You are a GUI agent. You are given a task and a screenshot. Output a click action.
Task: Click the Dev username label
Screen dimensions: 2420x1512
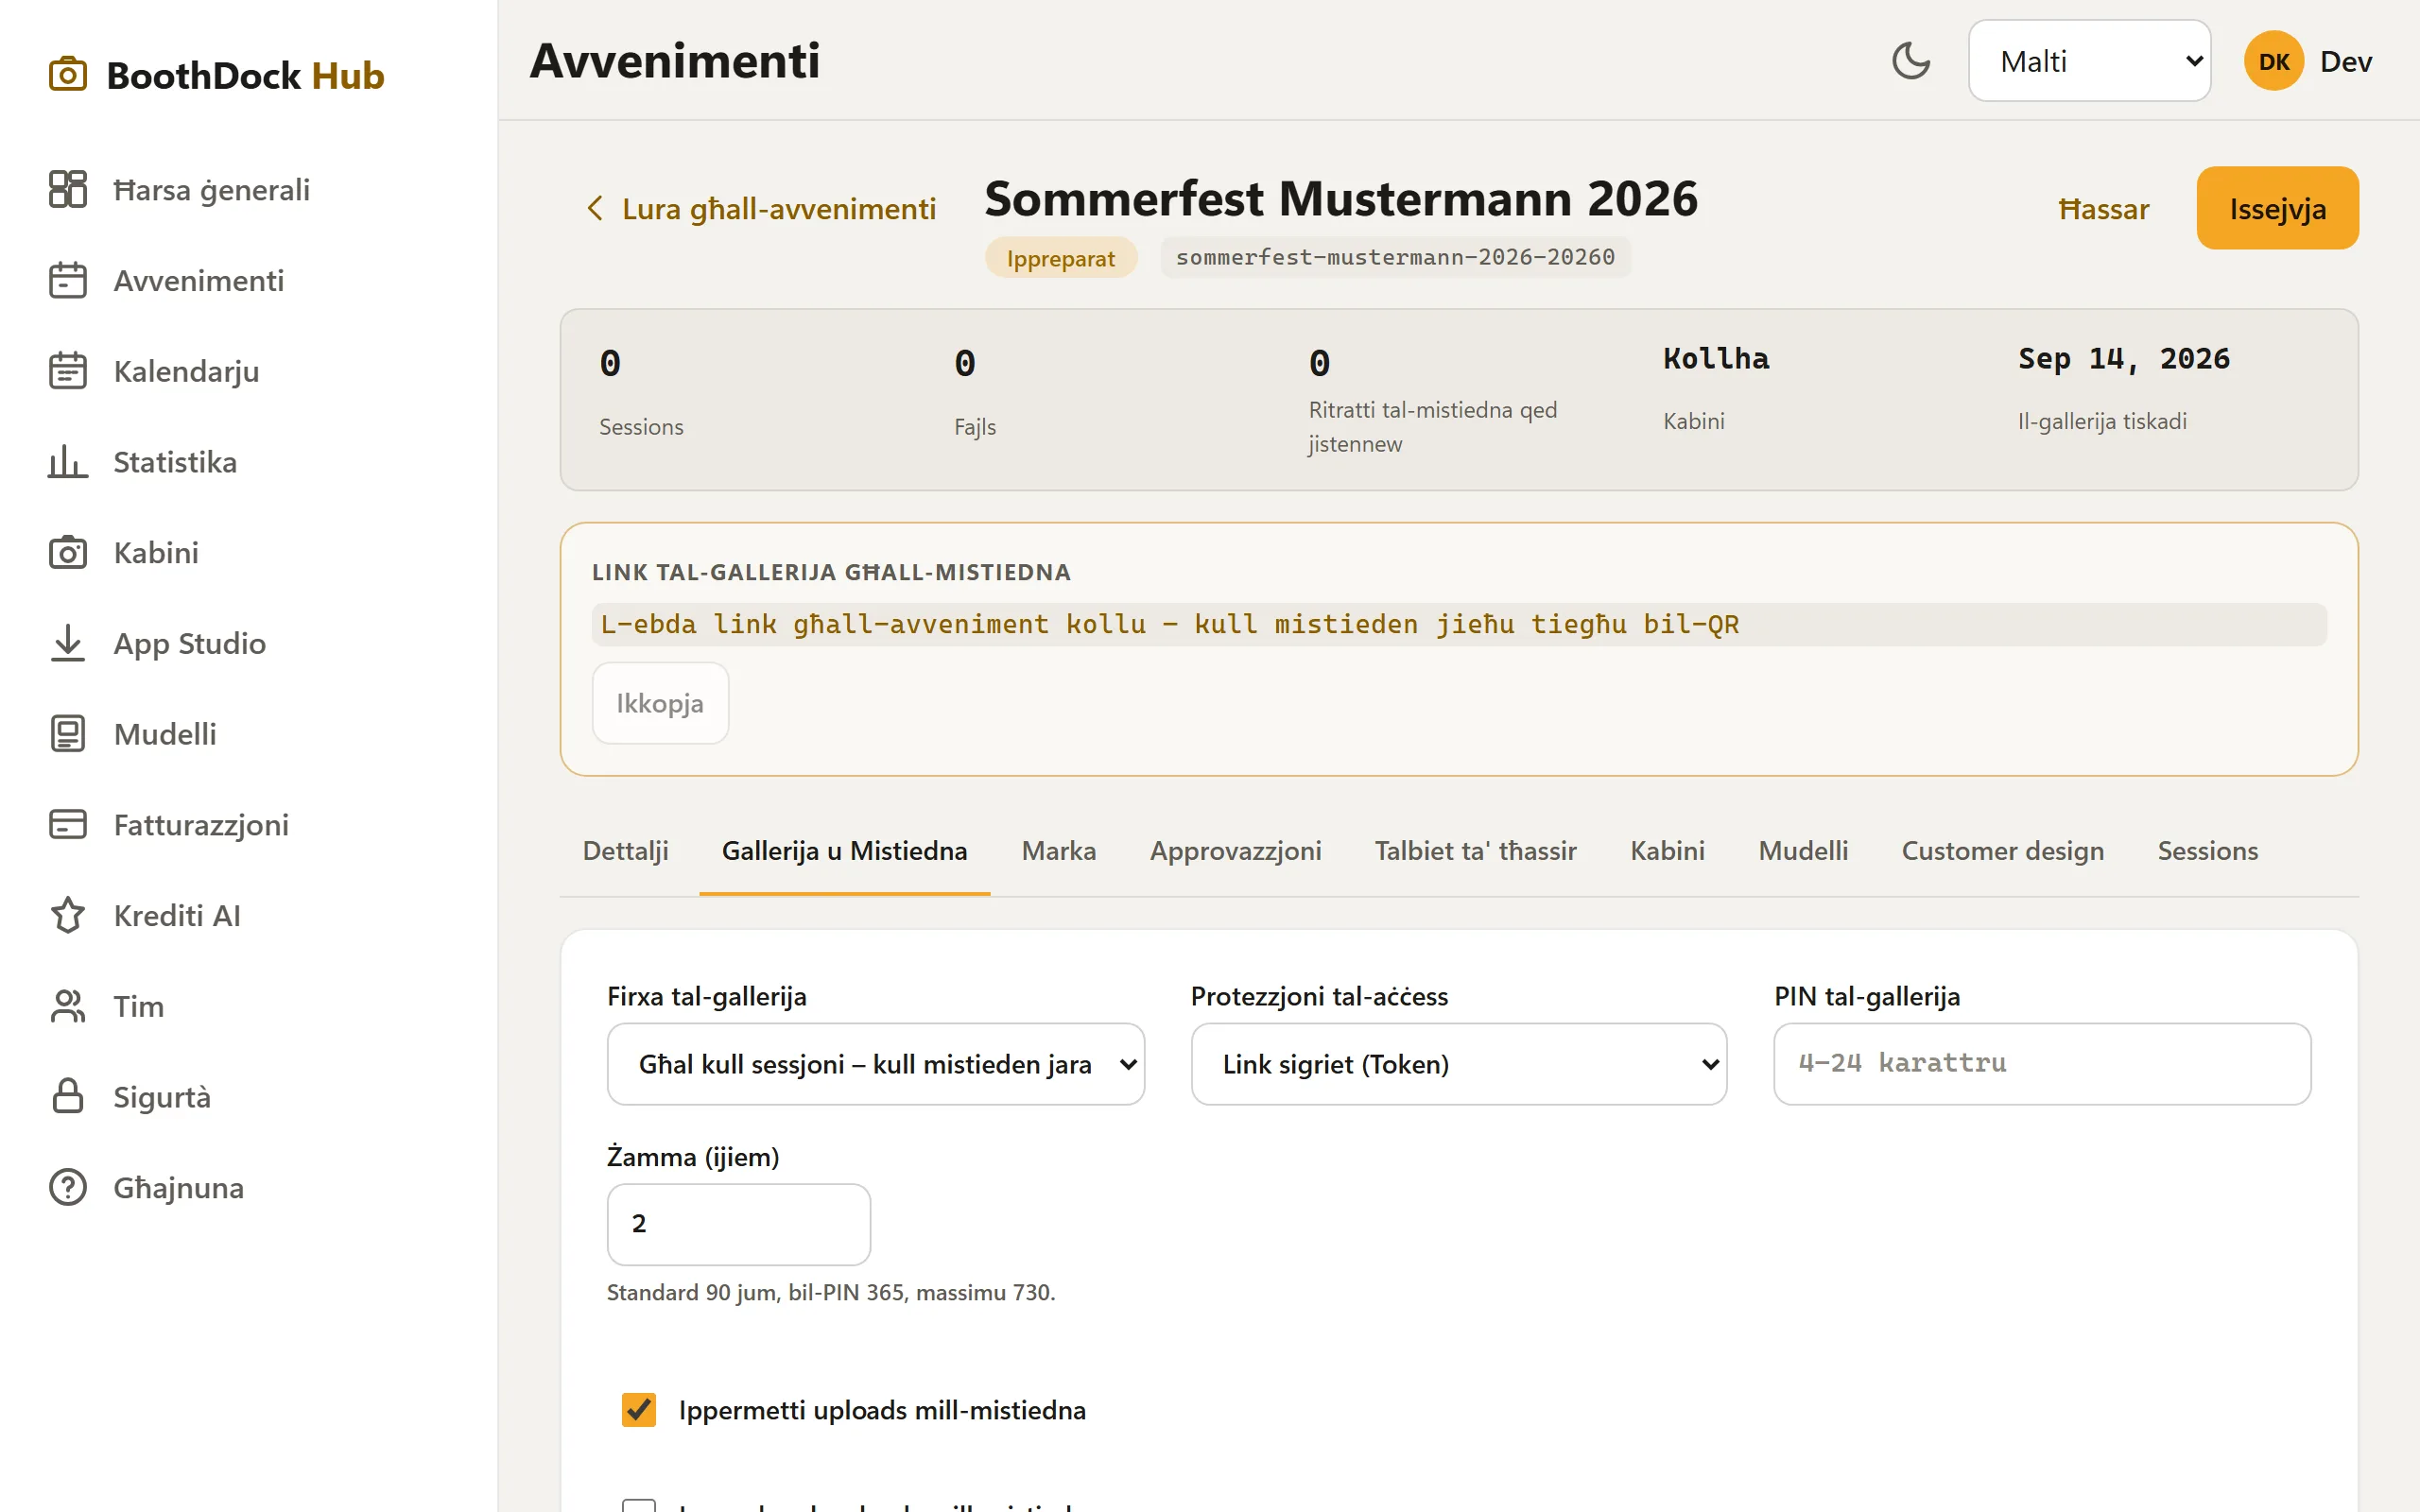(x=2345, y=62)
